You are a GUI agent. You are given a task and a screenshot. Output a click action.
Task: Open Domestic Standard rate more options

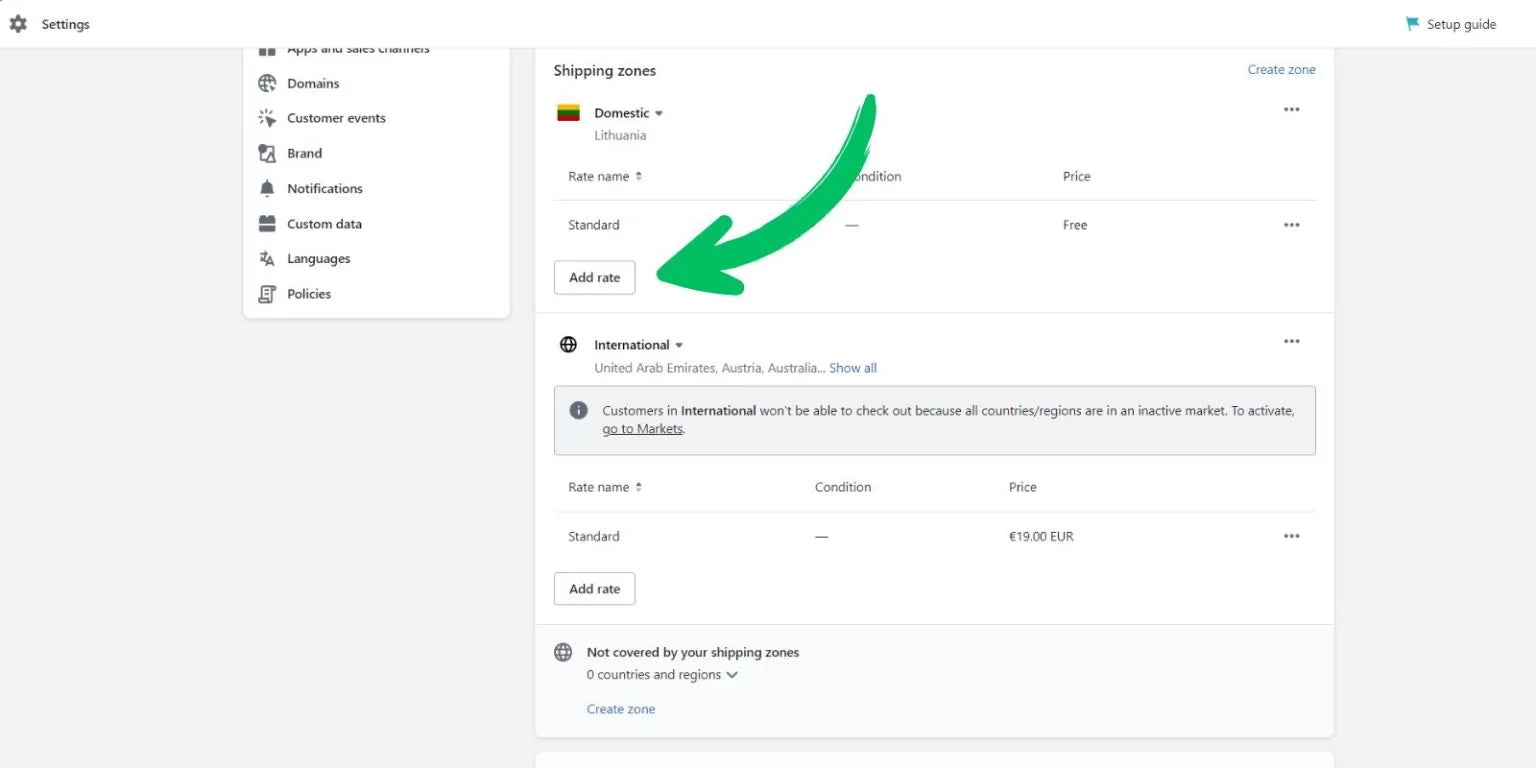coord(1292,225)
